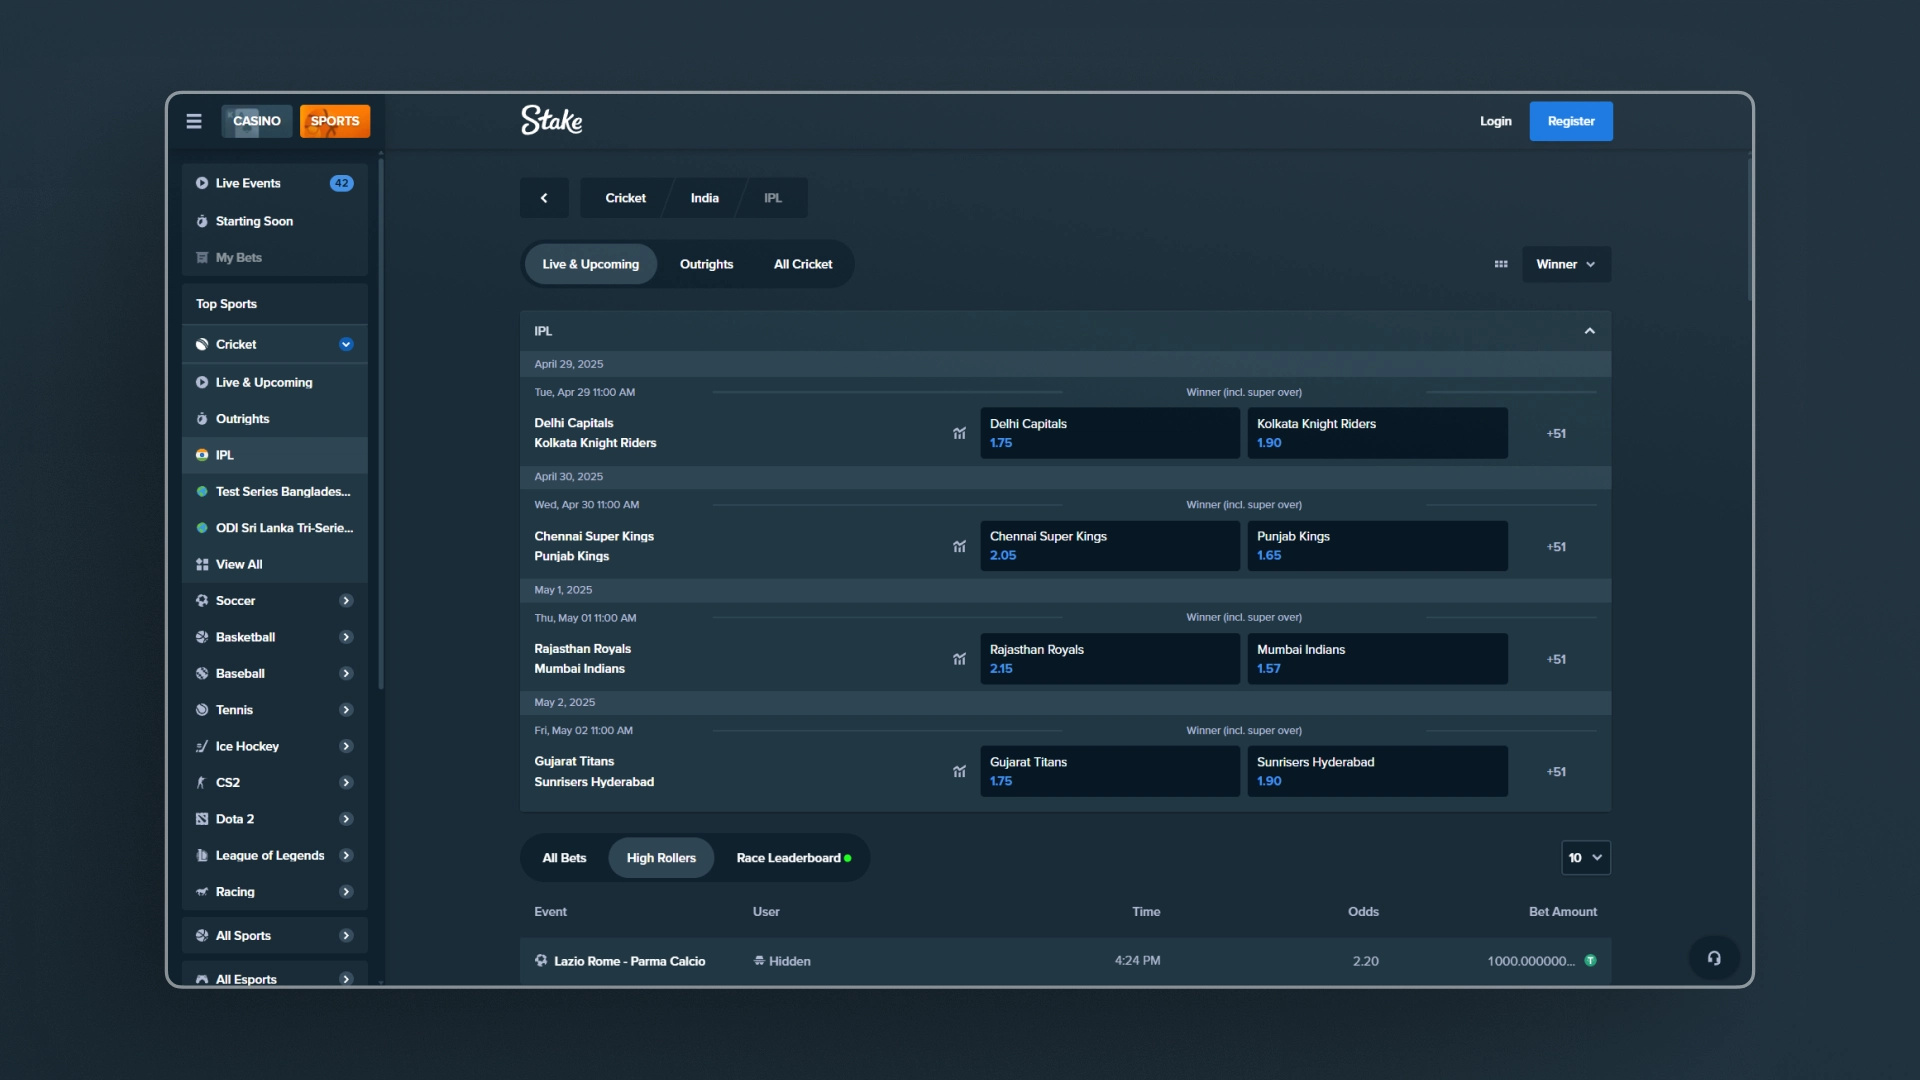Click the Basketball icon in sidebar
The height and width of the screenshot is (1080, 1920).
click(x=202, y=637)
